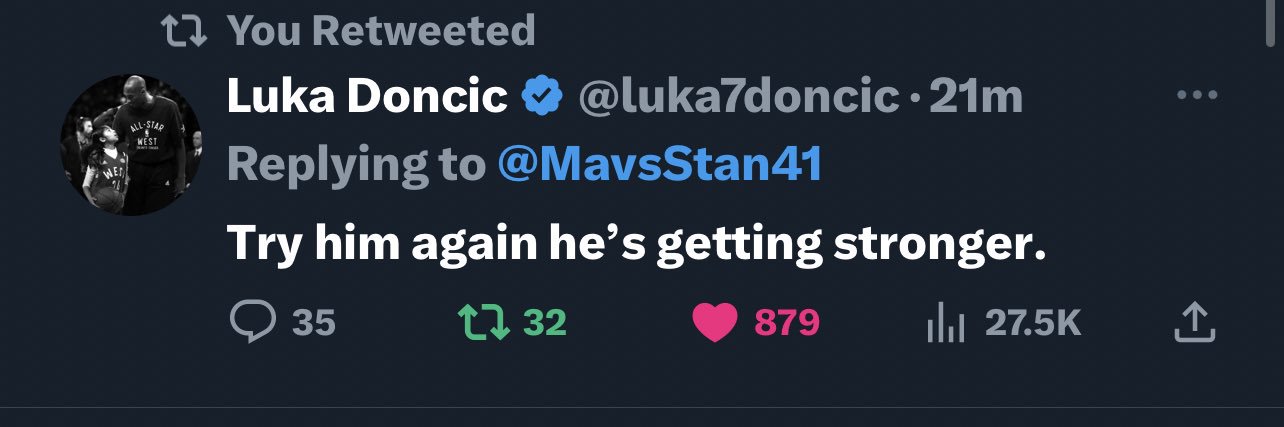Click the 32 retweets count
This screenshot has width=1284, height=427.
click(x=544, y=323)
